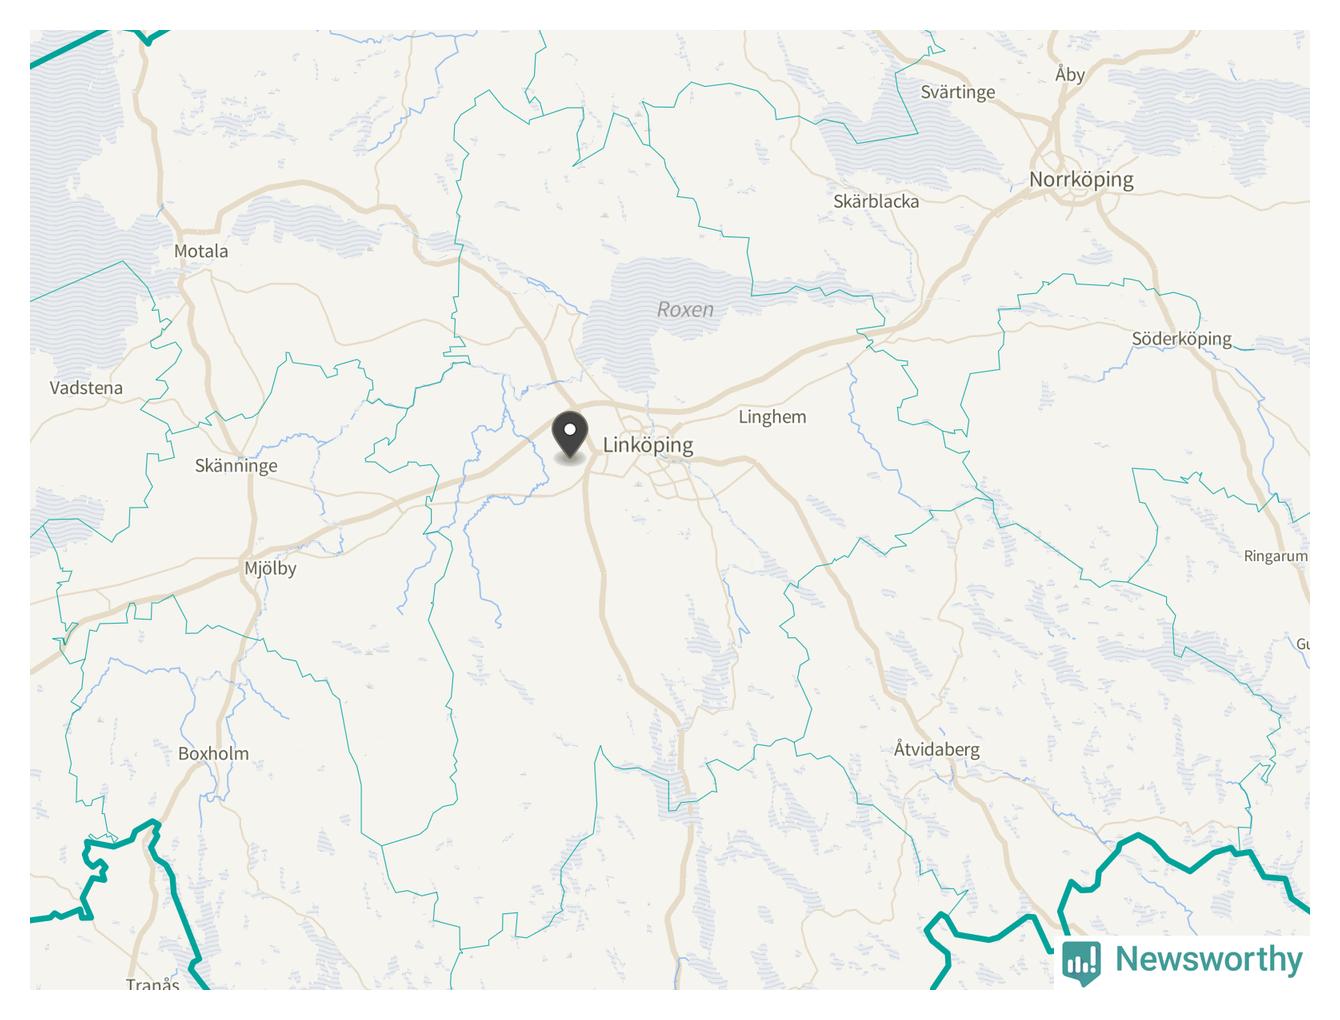Click the Skärblacka label
The height and width of the screenshot is (1020, 1340).
point(876,201)
